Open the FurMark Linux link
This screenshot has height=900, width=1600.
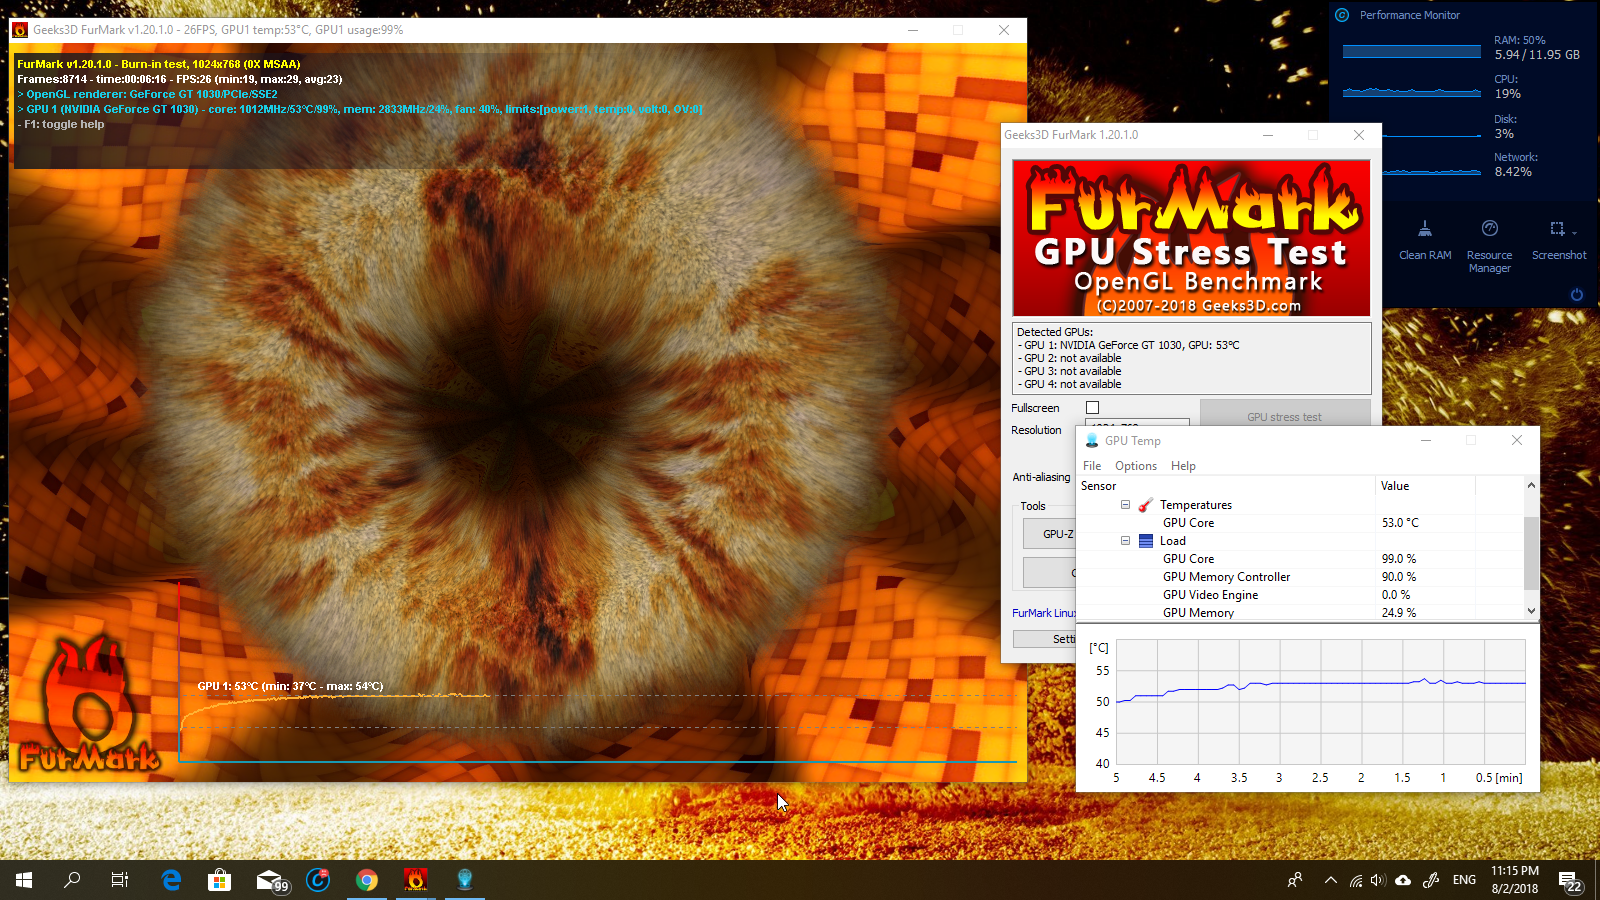[x=1044, y=613]
